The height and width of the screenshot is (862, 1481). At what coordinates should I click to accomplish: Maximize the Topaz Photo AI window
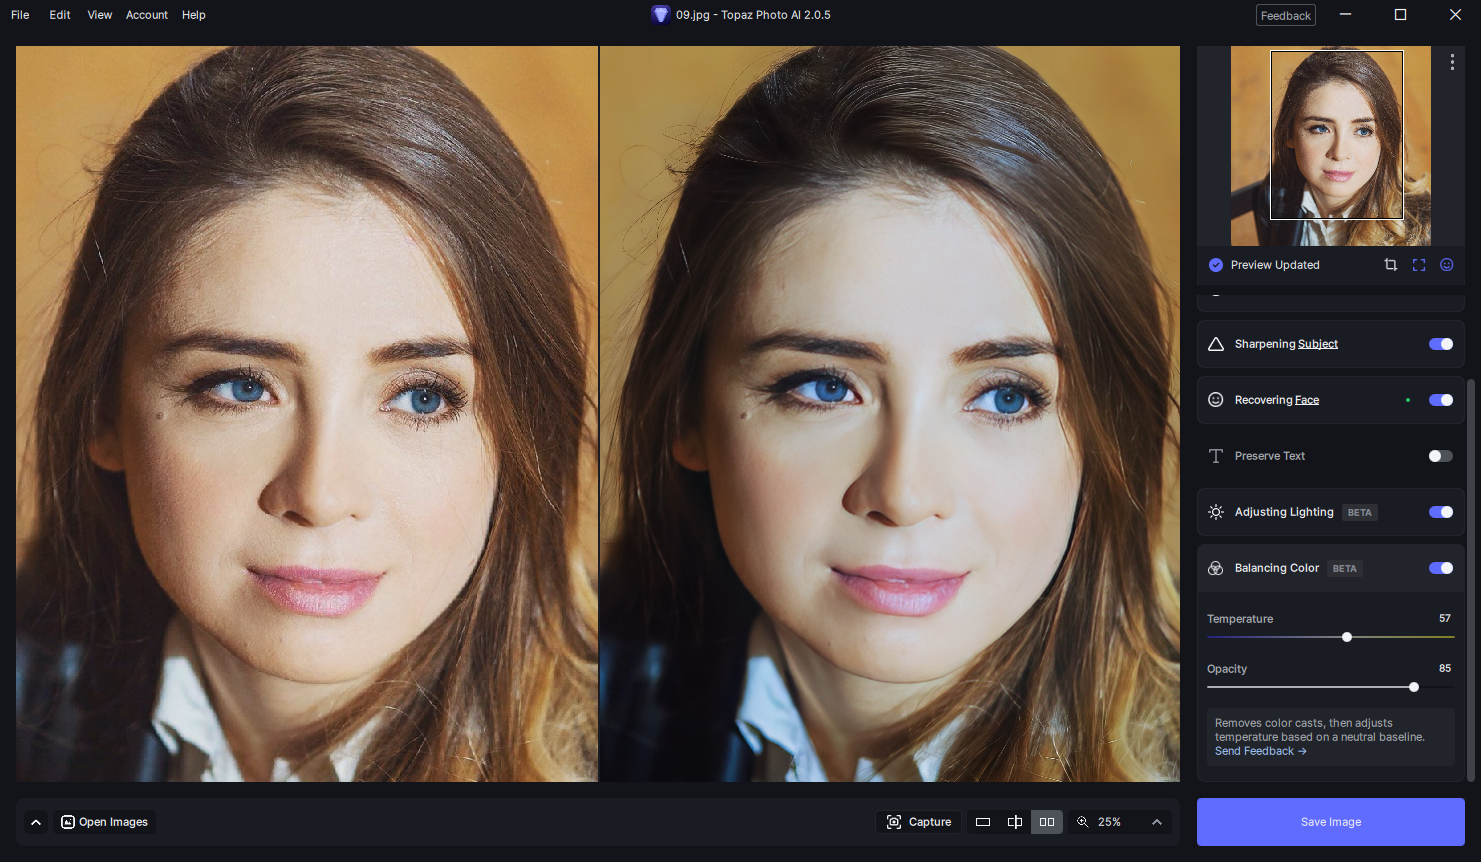pos(1400,15)
